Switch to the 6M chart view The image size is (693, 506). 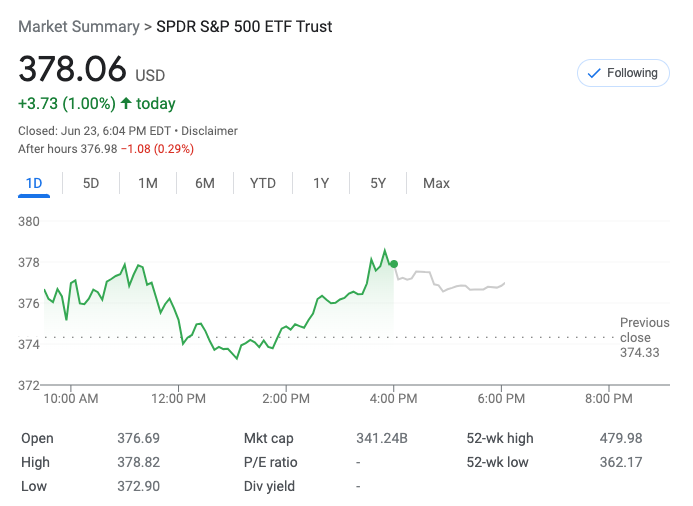(x=205, y=183)
